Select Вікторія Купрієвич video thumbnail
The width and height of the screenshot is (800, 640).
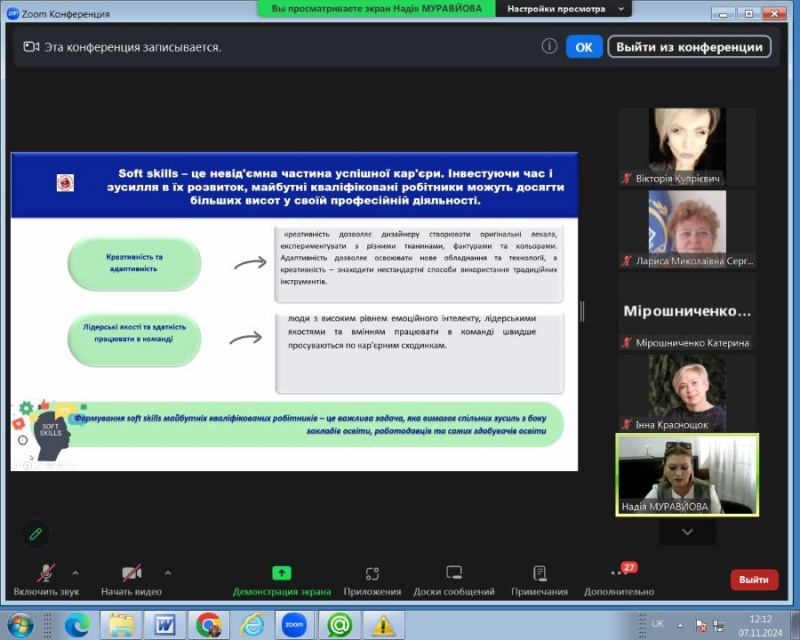click(686, 146)
